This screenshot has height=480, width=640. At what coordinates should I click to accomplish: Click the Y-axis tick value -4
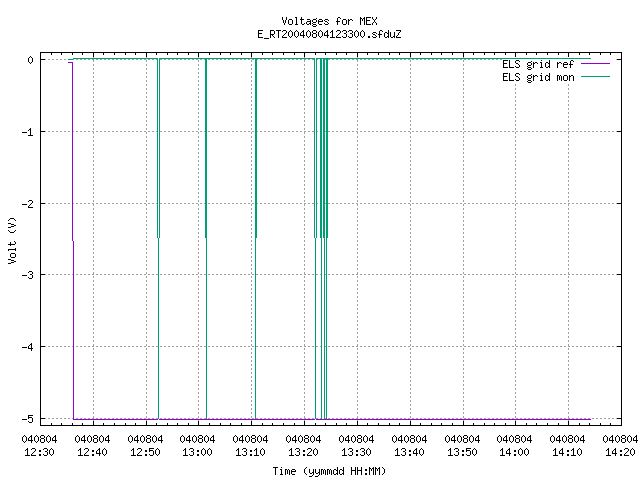28,347
